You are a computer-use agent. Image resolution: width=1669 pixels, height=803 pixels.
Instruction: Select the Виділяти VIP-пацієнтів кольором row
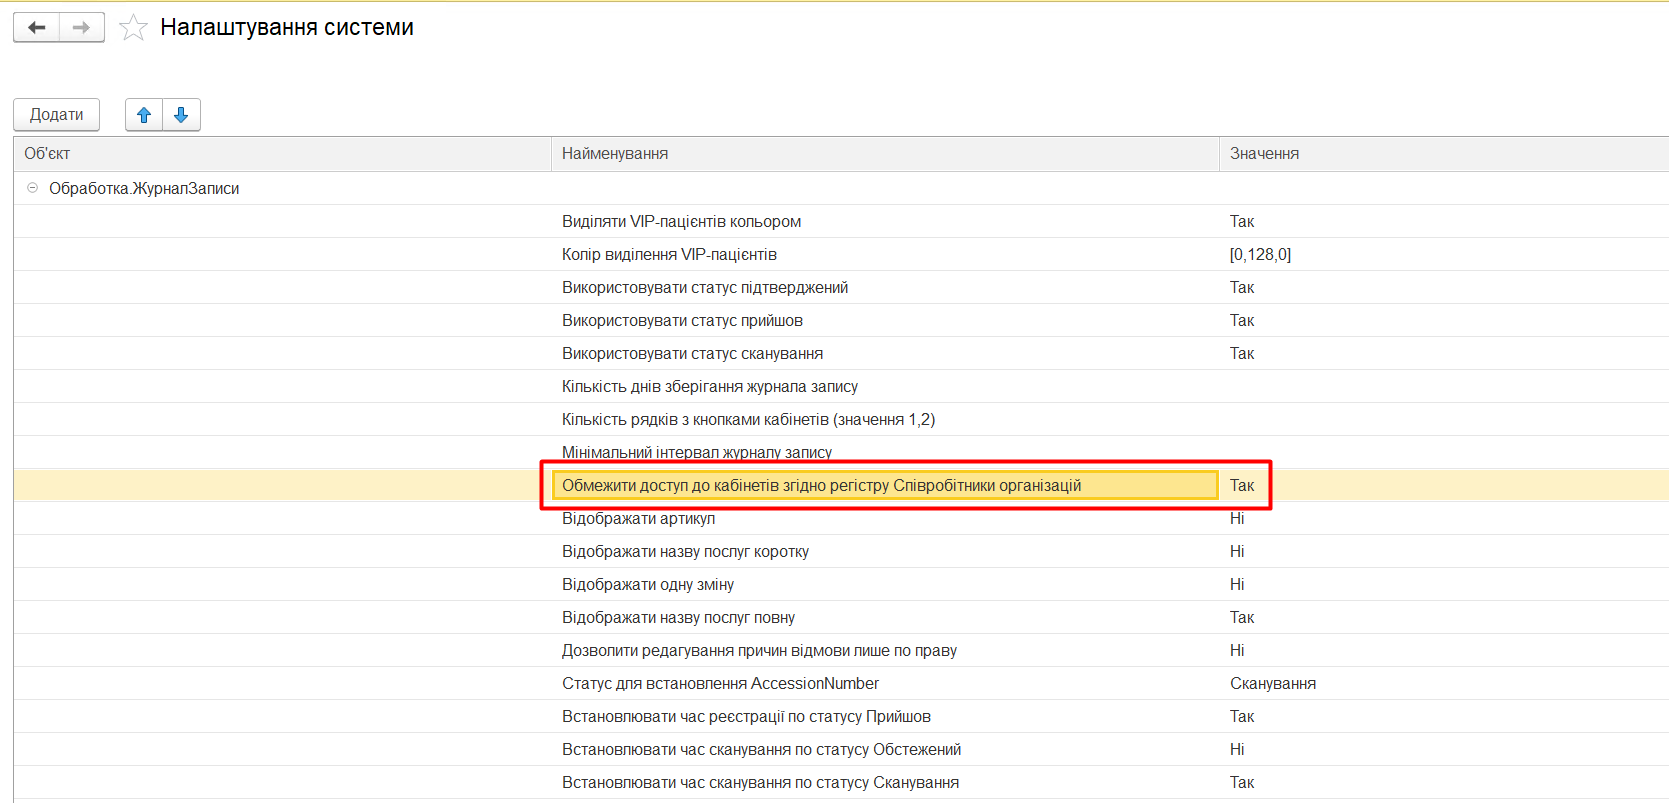[681, 222]
